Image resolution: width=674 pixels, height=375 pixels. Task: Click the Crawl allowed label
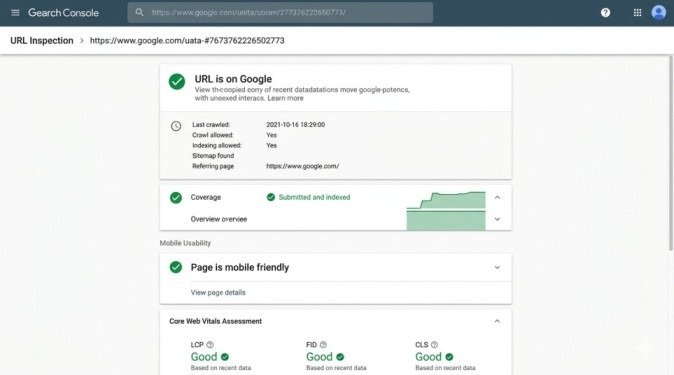pos(213,135)
